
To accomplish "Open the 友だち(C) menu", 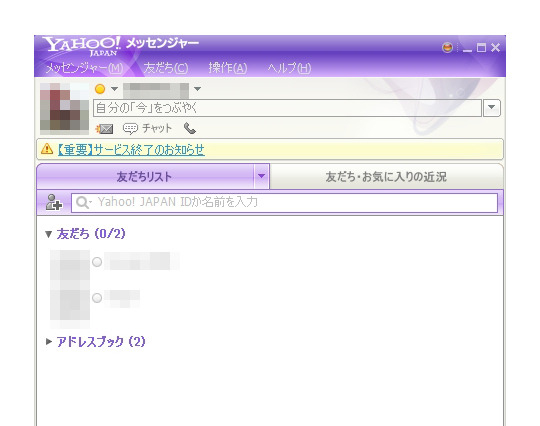I will [x=166, y=68].
